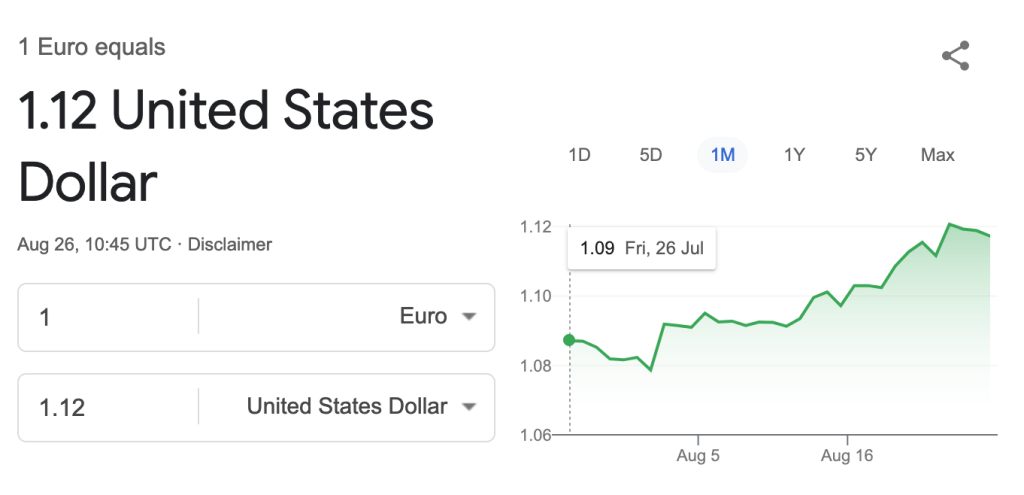Click the green data point on chart
The height and width of the screenshot is (495, 1024).
coord(569,340)
